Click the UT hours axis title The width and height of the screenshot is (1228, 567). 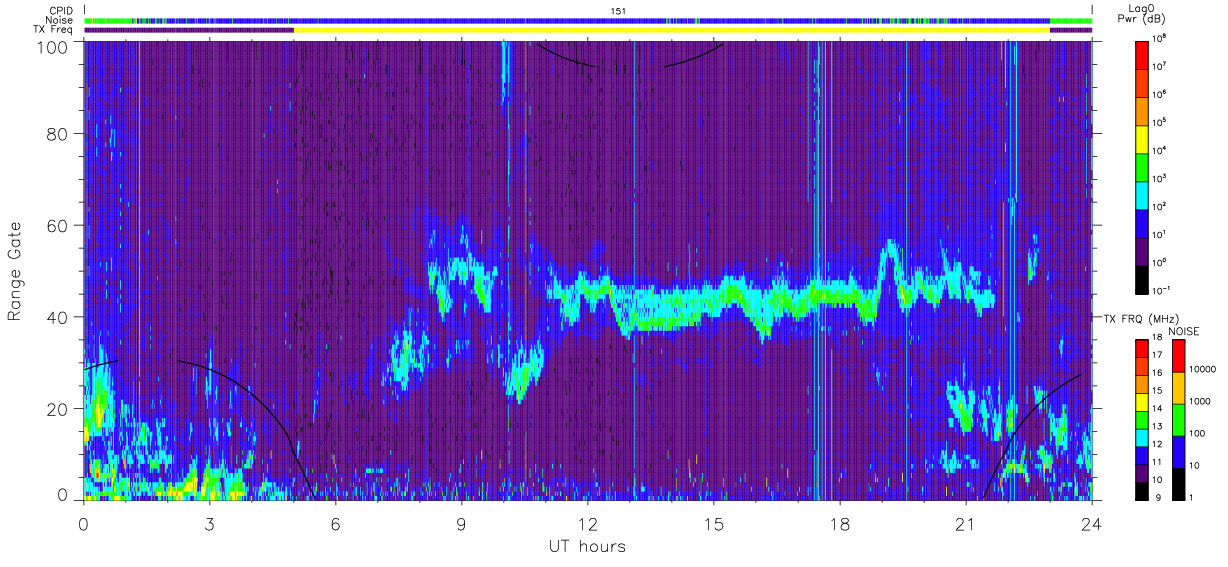(588, 546)
